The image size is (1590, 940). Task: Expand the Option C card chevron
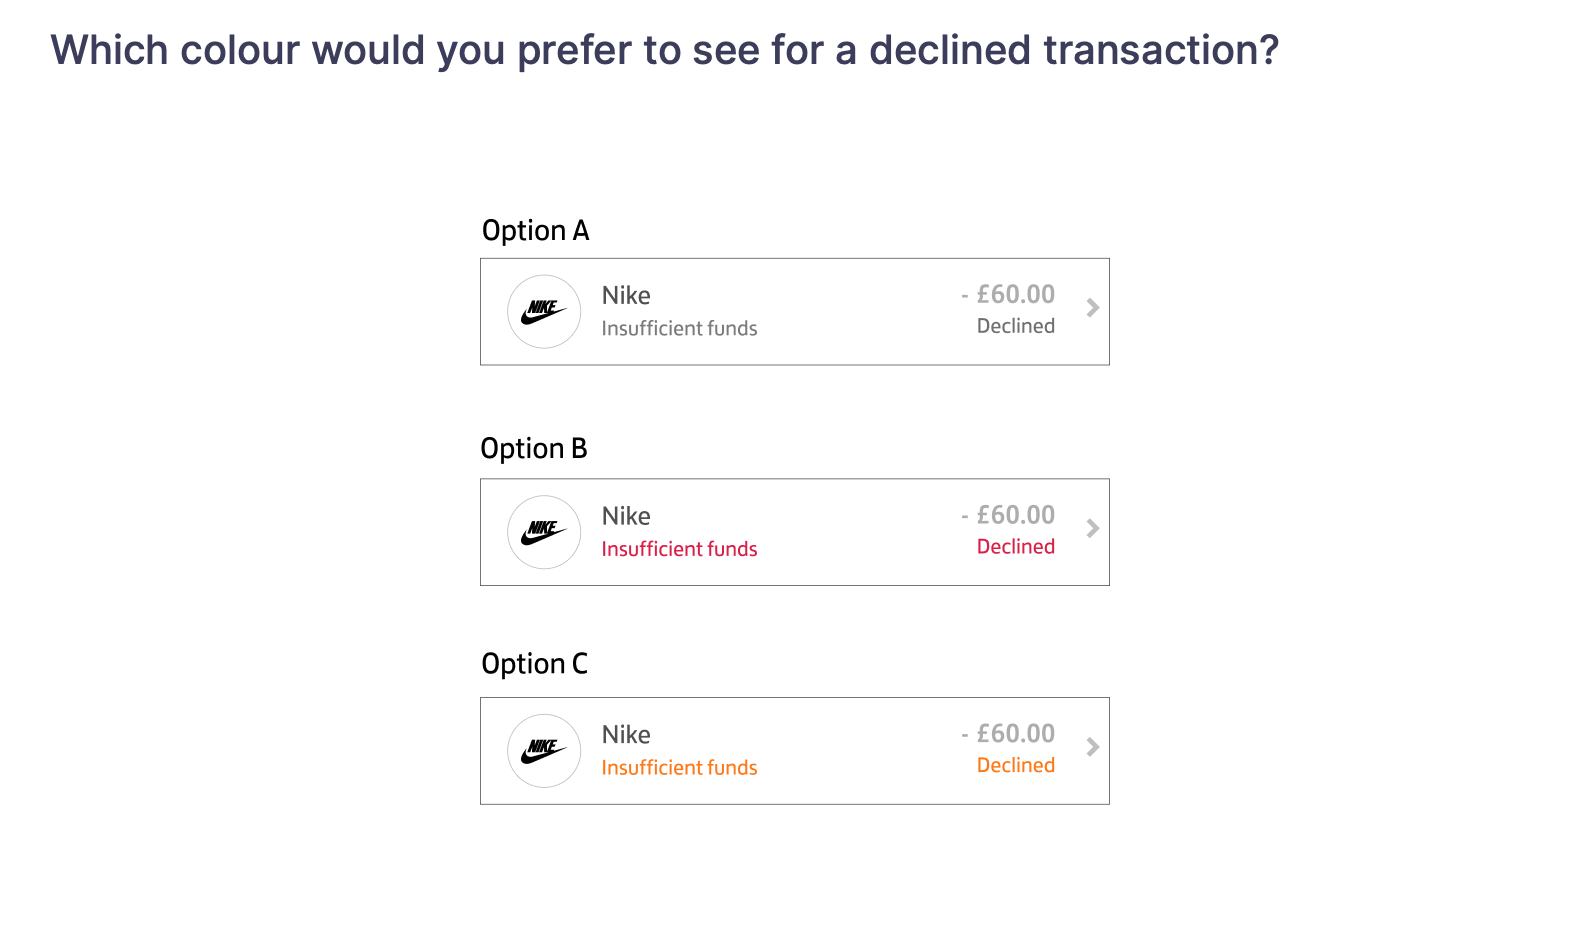click(x=1092, y=747)
